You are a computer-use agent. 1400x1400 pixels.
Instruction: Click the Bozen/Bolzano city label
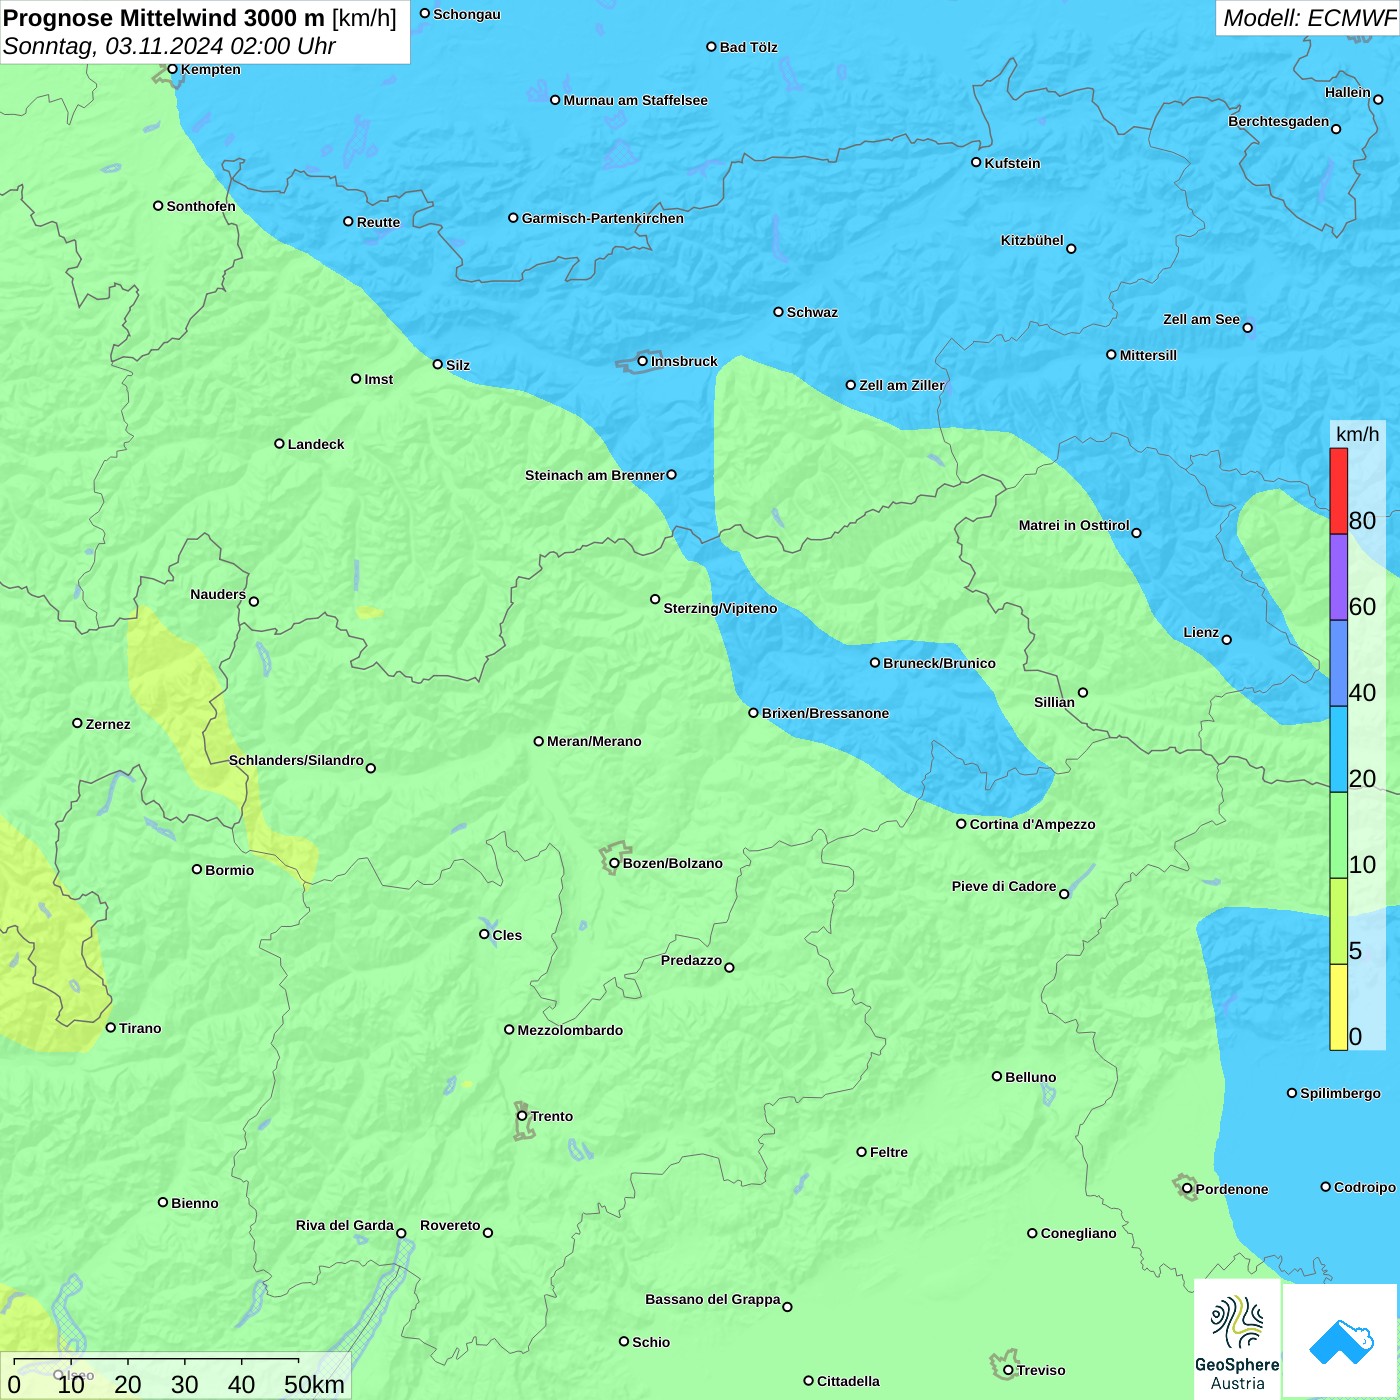pyautogui.click(x=672, y=863)
